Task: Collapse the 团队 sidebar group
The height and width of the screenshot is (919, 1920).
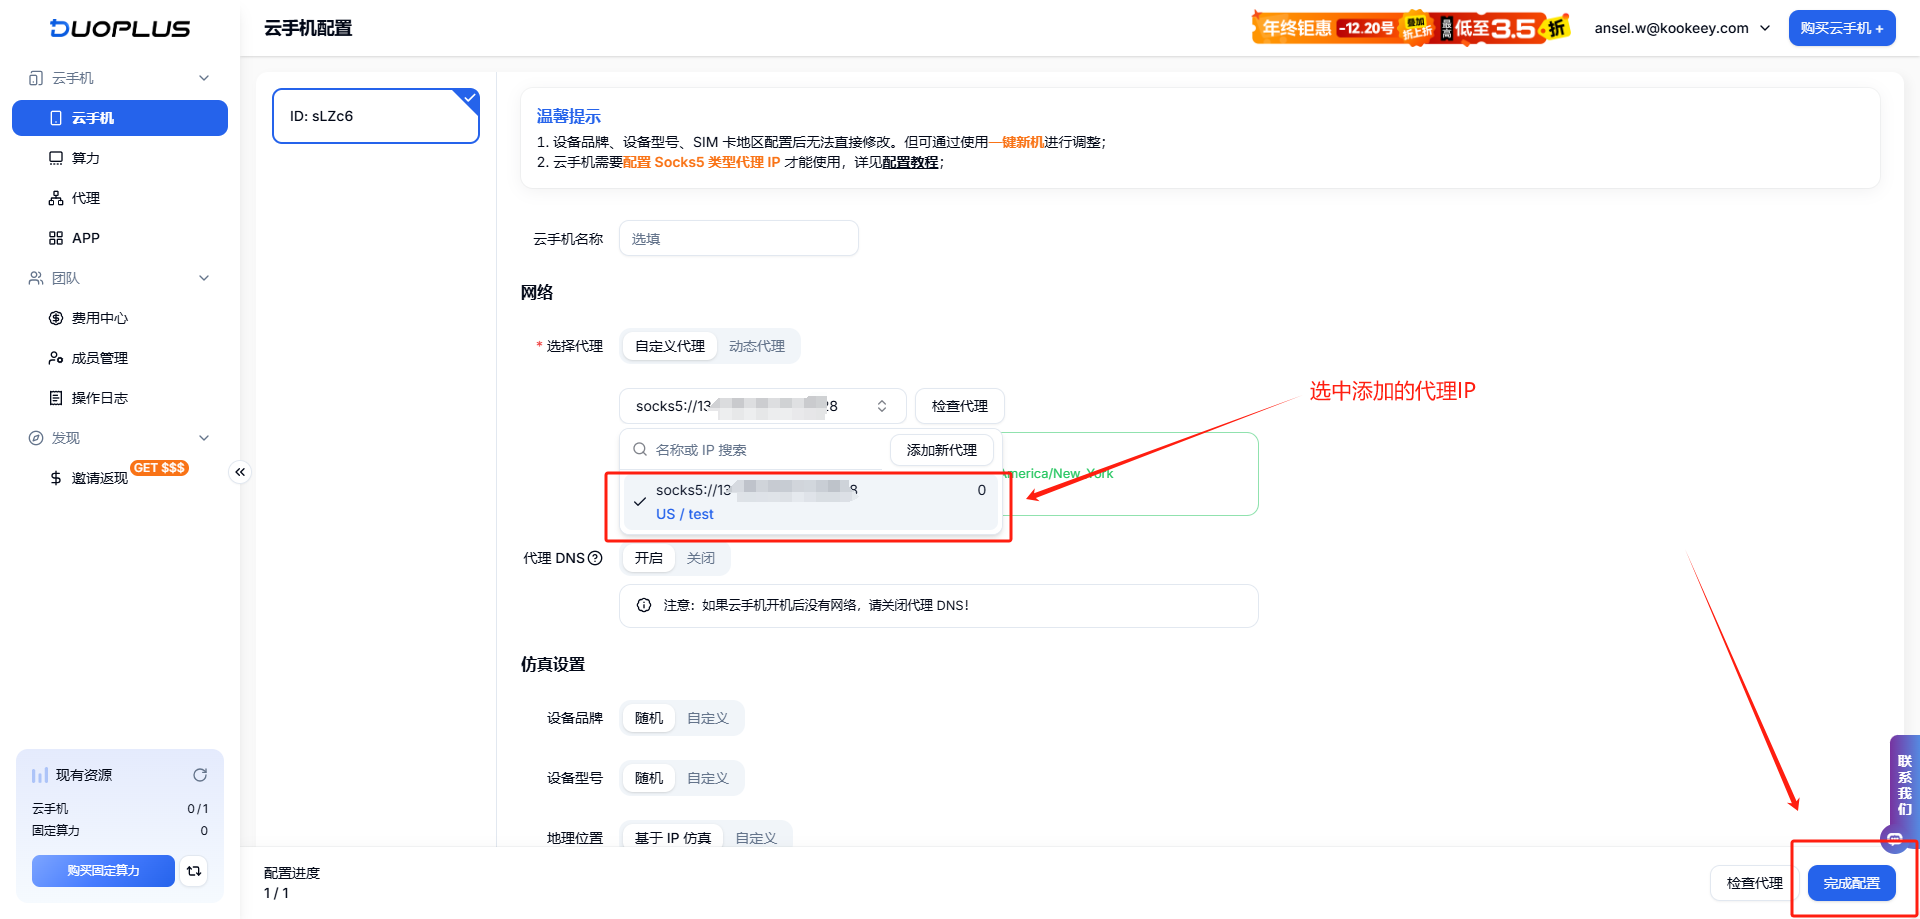Action: coord(204,277)
